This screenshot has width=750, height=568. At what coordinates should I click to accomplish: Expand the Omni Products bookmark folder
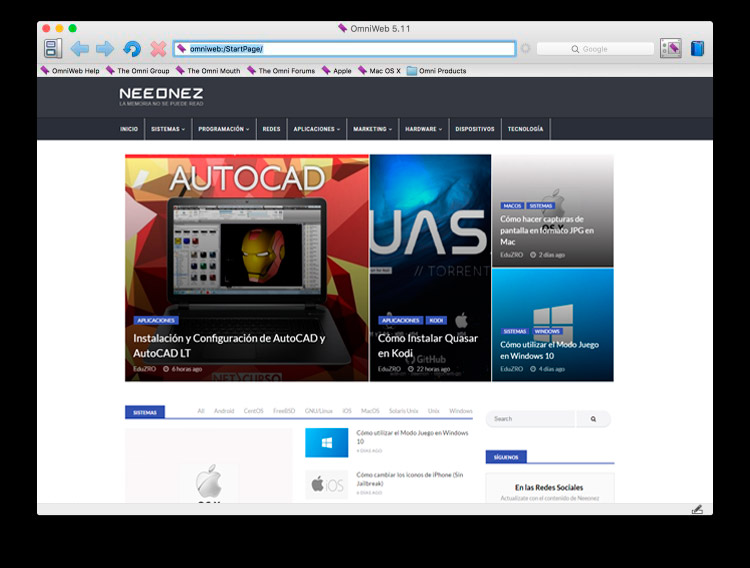(x=436, y=71)
